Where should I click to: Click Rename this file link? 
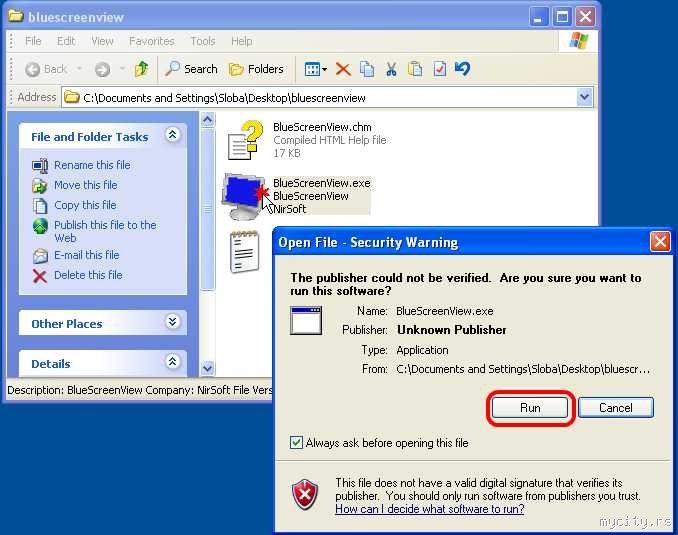click(92, 165)
